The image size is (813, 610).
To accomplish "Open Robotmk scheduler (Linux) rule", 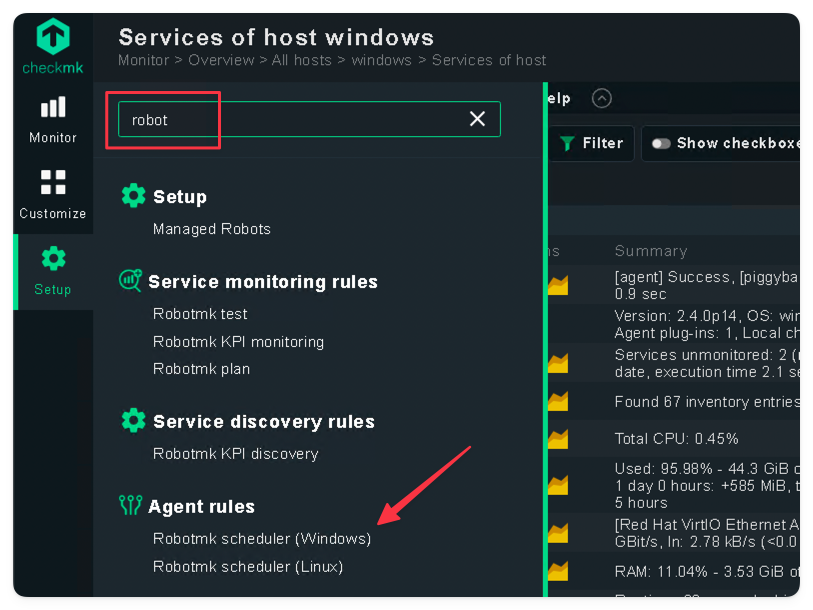I will pyautogui.click(x=247, y=567).
